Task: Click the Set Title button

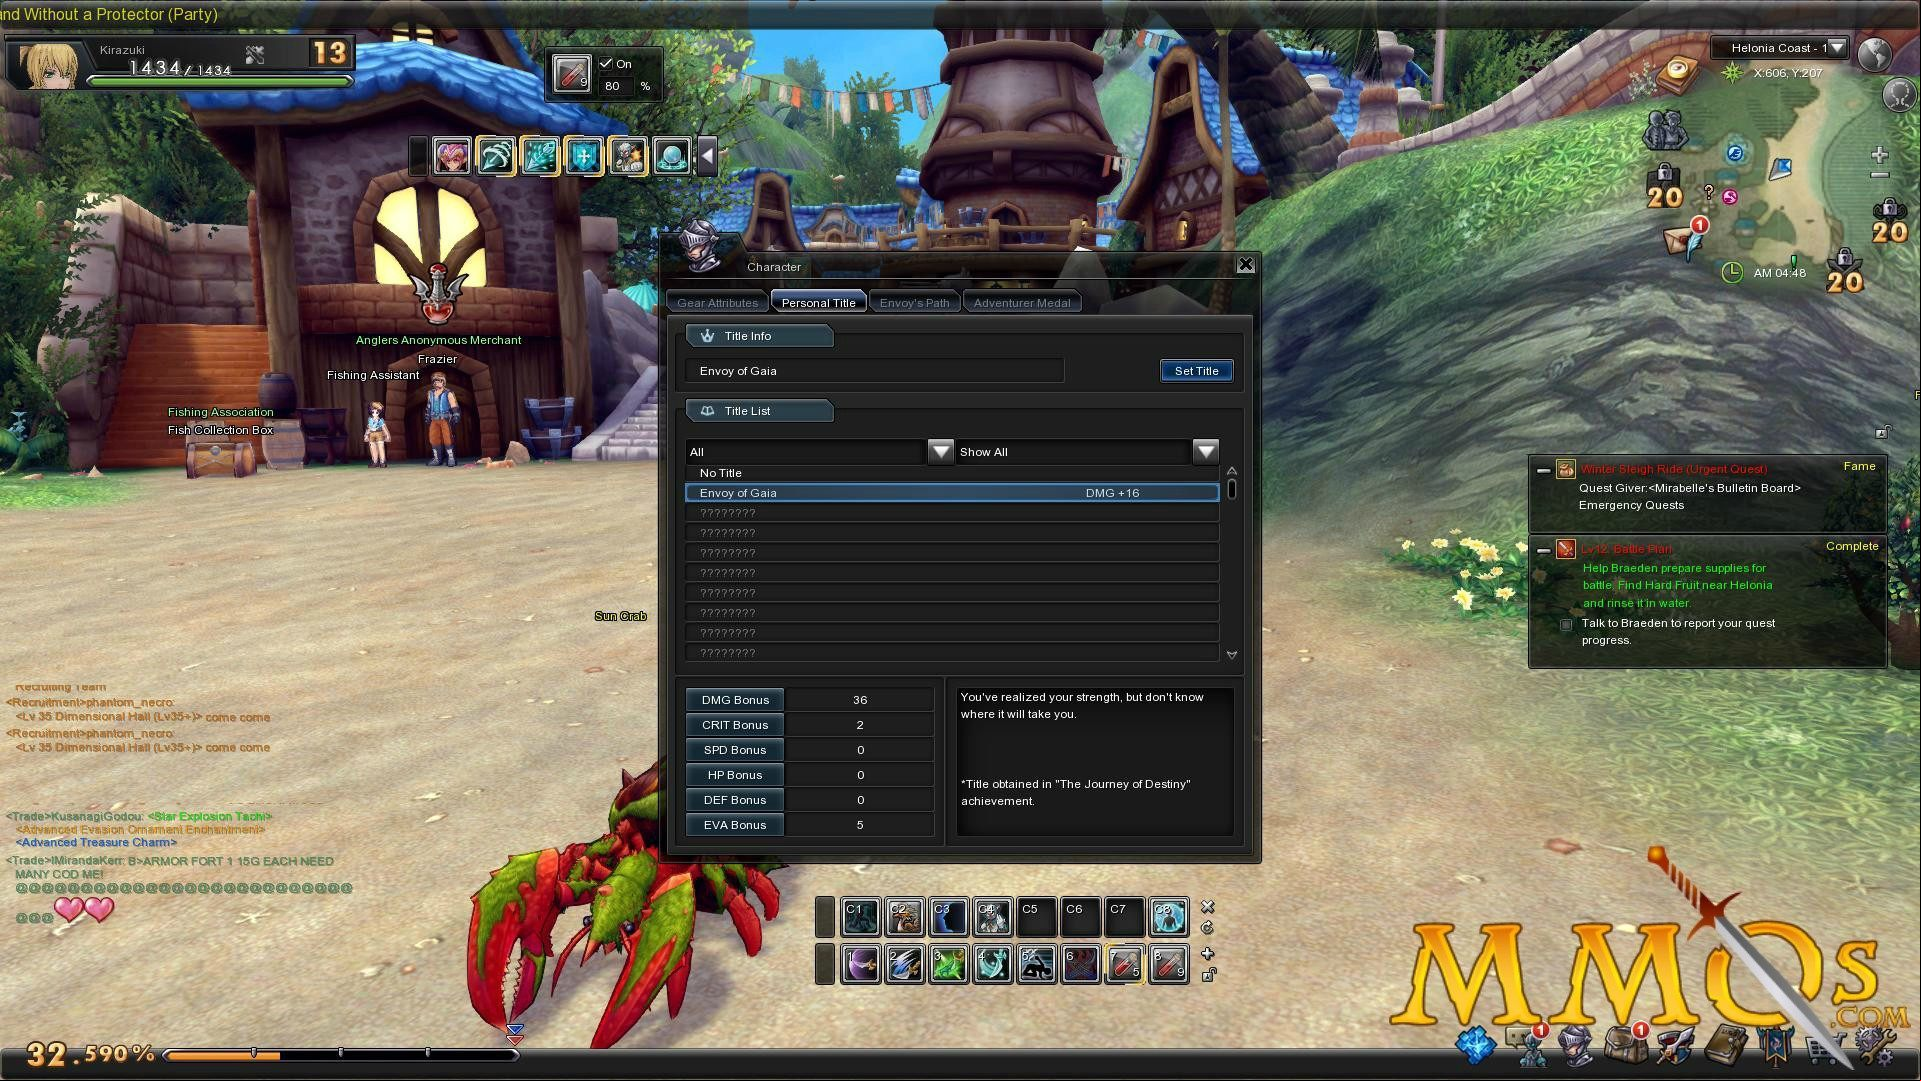Action: [x=1196, y=371]
